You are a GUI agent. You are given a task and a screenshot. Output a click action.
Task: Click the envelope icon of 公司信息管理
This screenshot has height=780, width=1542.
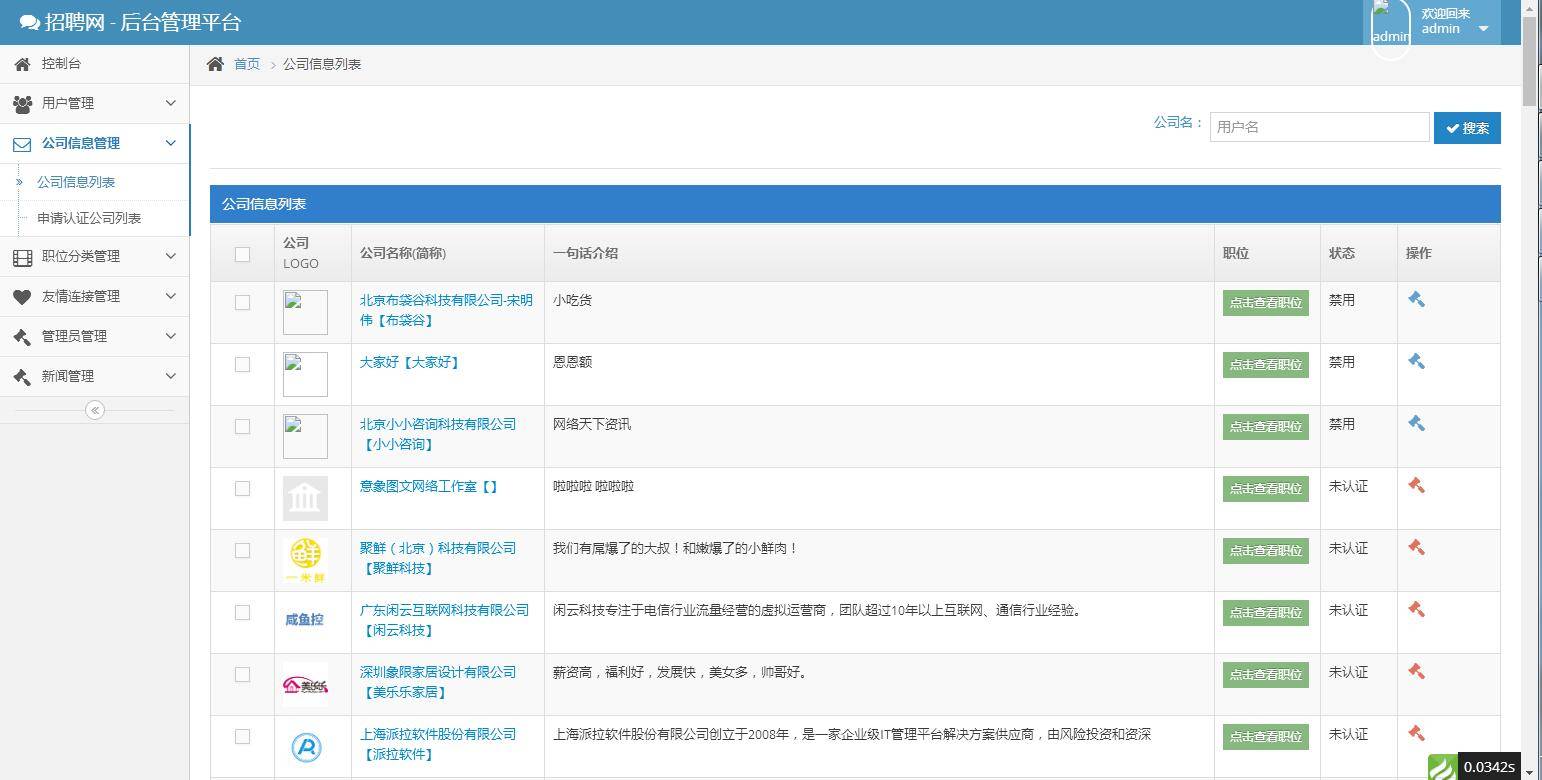coord(21,143)
